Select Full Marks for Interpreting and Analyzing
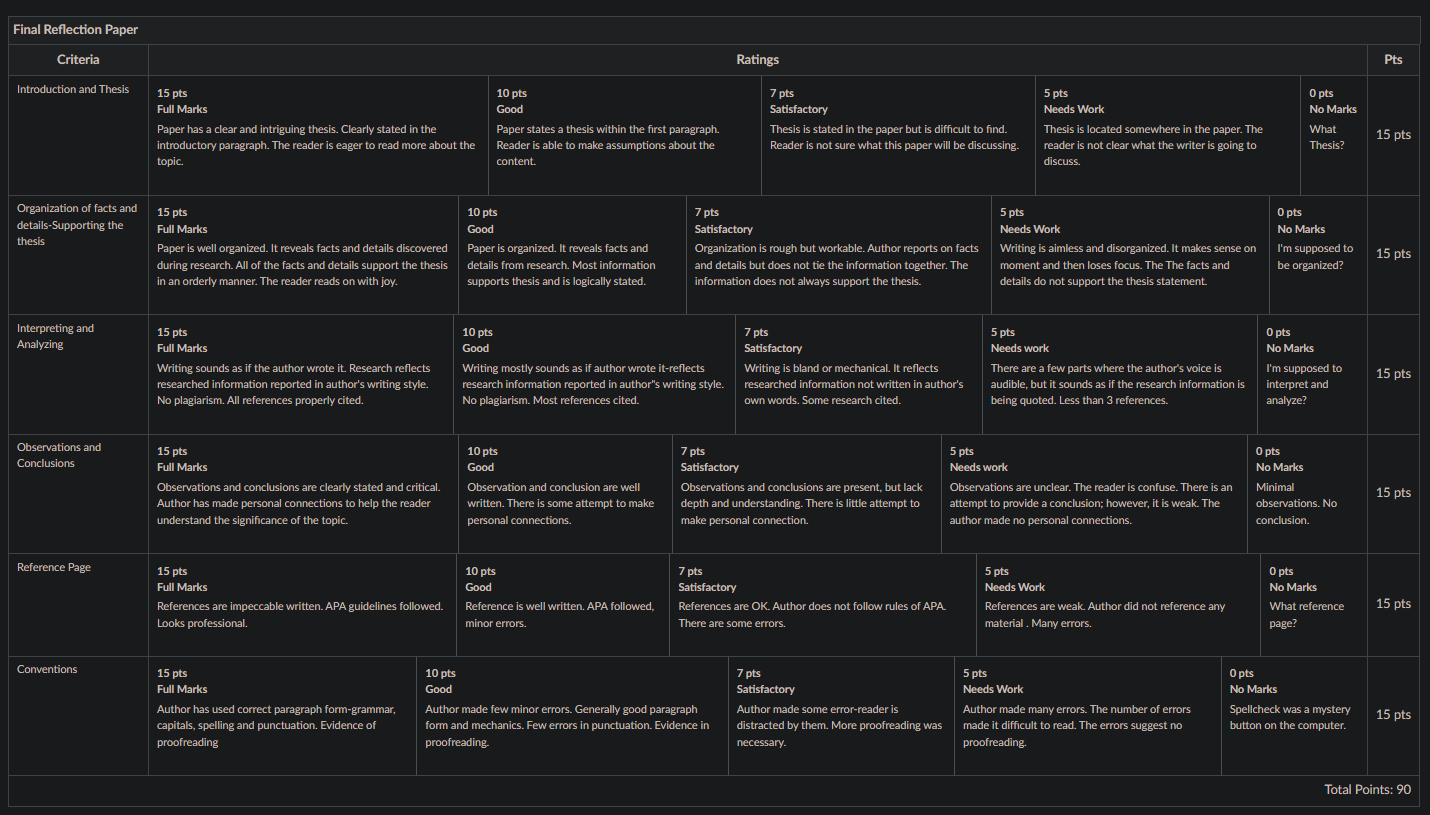This screenshot has height=815, width=1430. [301, 374]
